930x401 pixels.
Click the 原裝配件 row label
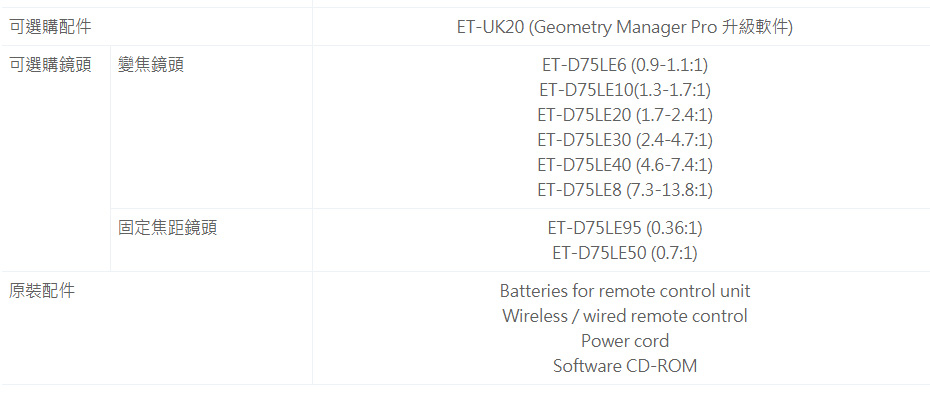[42, 291]
